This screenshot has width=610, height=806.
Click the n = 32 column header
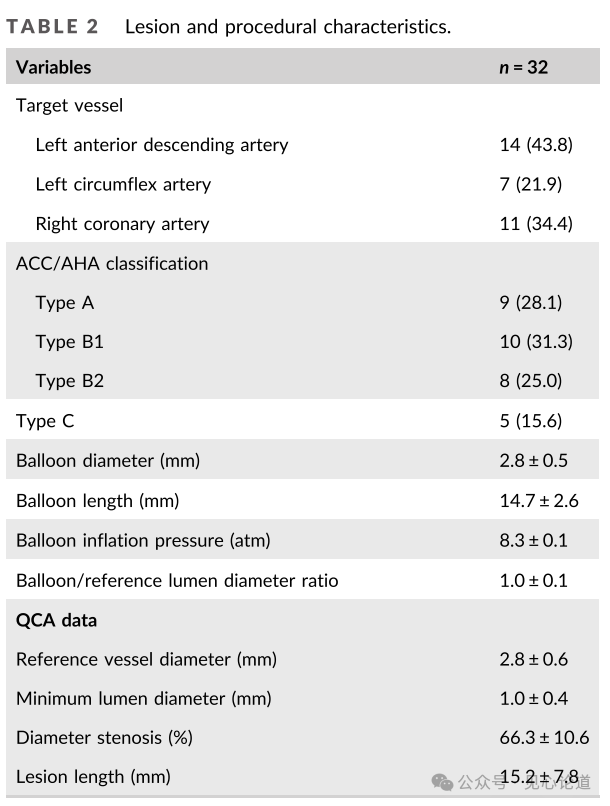point(523,68)
